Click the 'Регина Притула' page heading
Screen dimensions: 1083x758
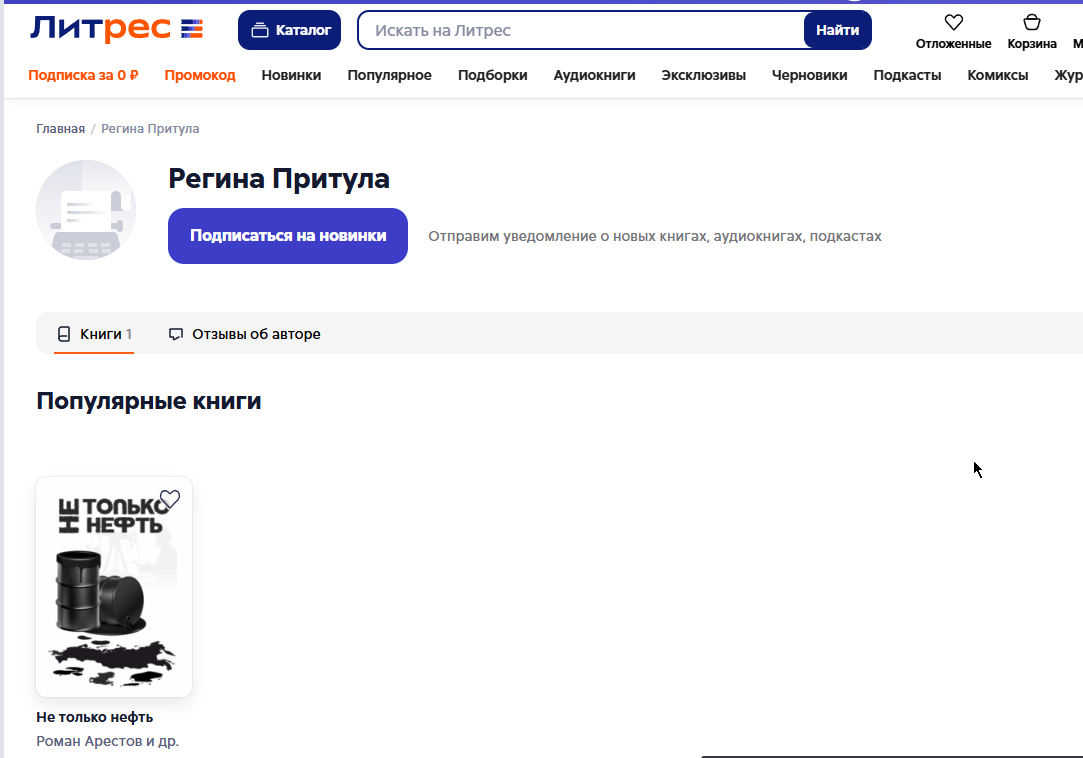point(279,179)
